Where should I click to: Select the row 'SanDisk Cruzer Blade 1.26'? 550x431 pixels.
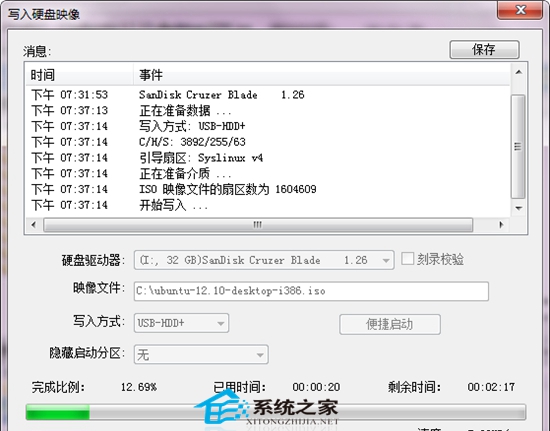tap(268, 95)
